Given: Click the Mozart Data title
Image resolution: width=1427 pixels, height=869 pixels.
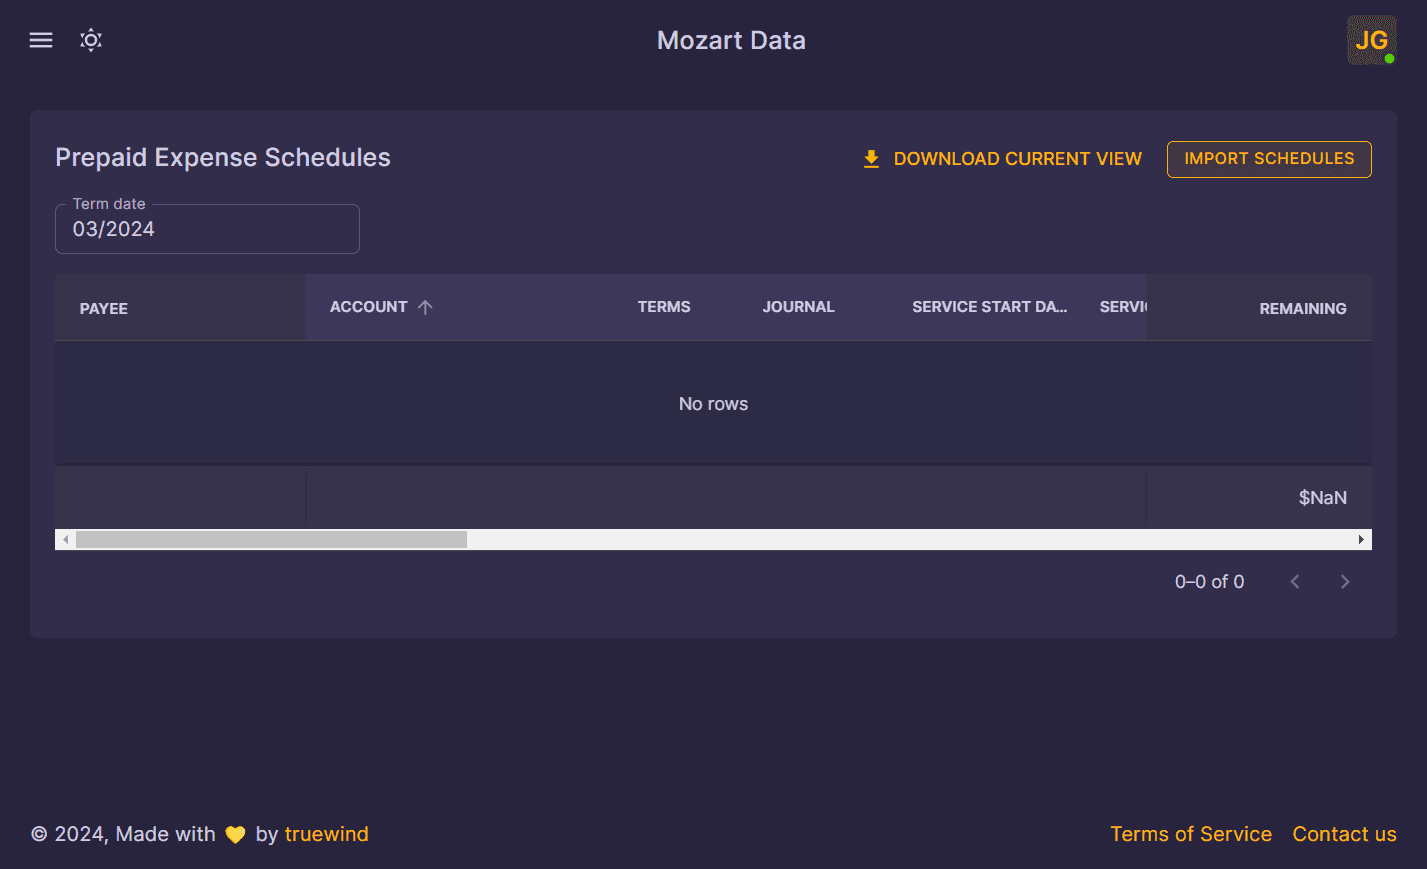Looking at the screenshot, I should pos(731,40).
